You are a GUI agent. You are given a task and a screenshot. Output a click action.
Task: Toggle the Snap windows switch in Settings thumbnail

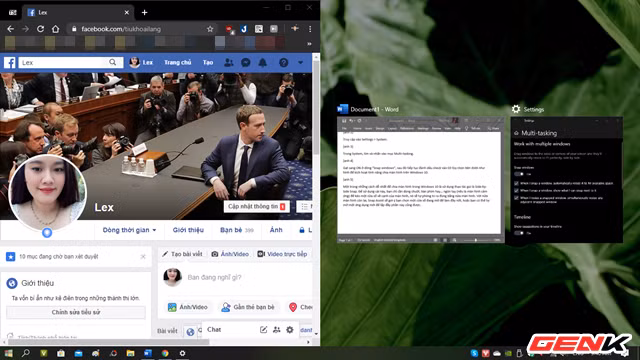click(519, 174)
